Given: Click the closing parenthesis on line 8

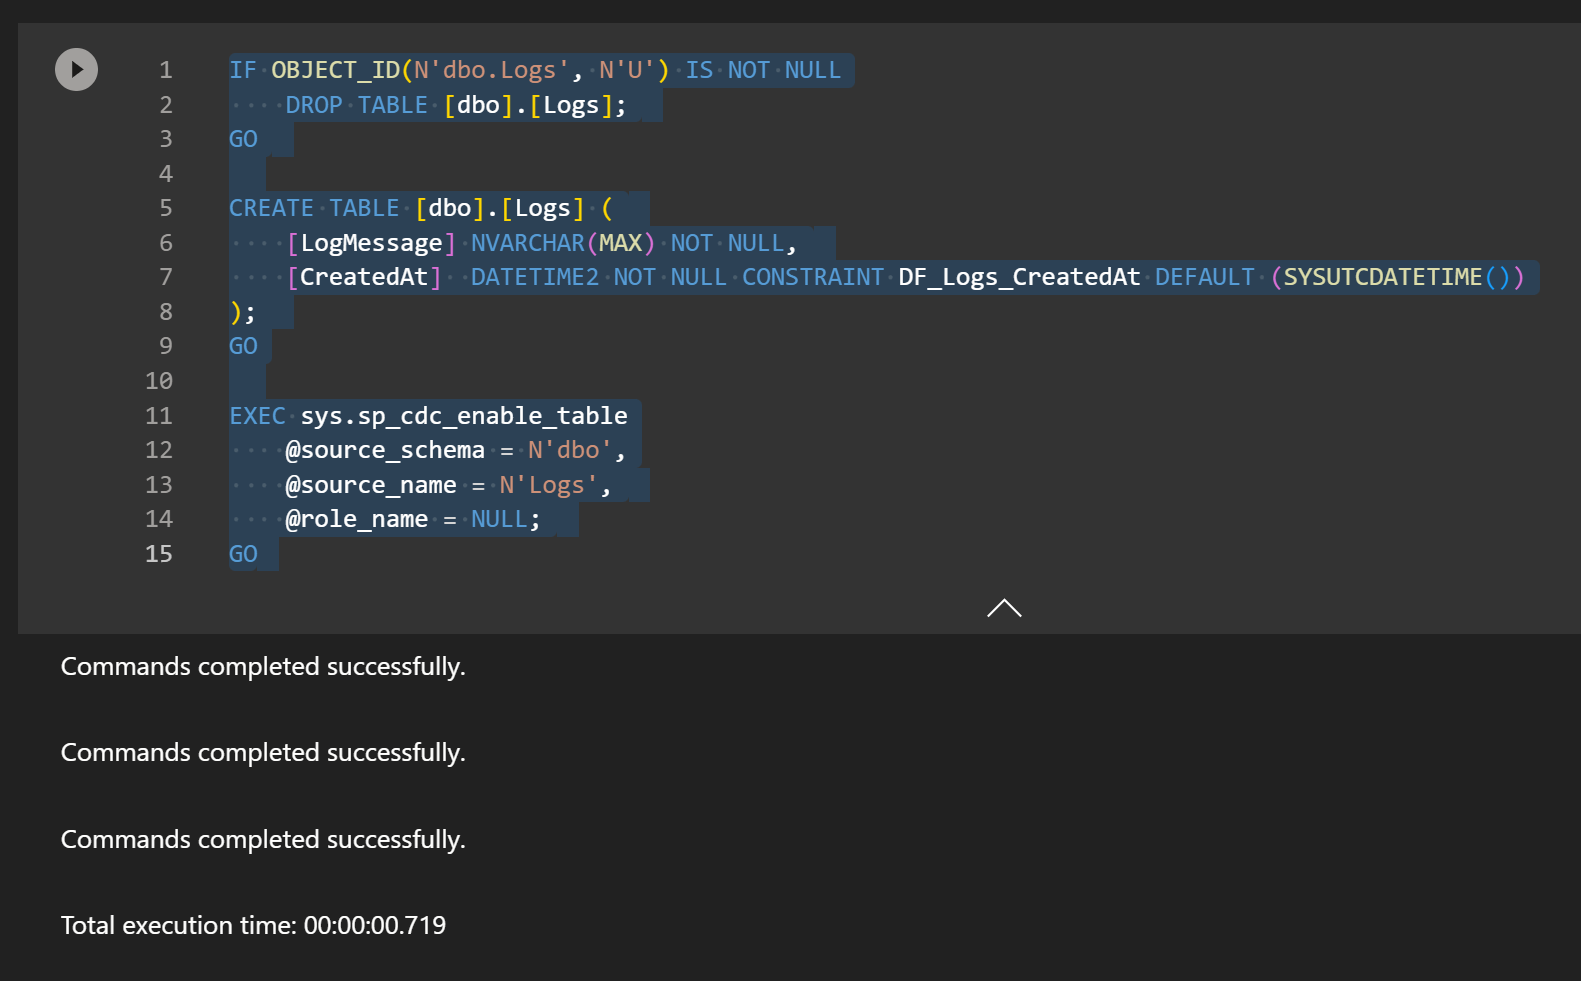Looking at the screenshot, I should tap(236, 312).
